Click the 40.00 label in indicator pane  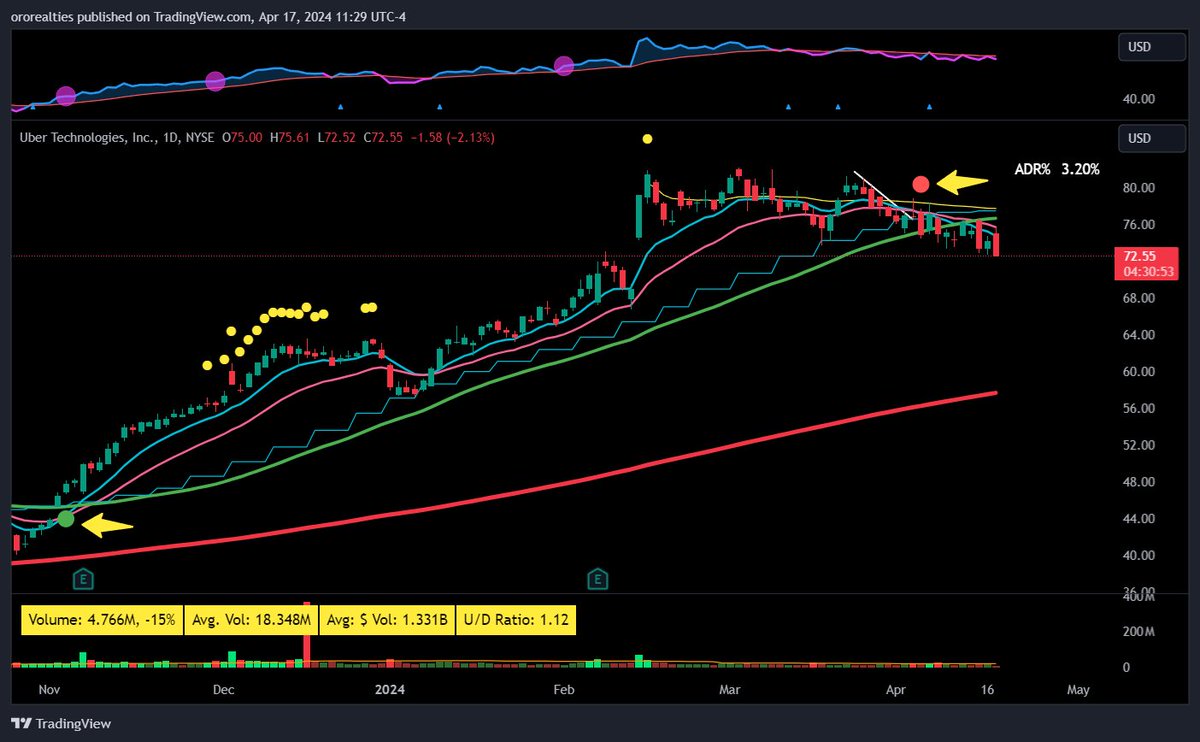1140,99
